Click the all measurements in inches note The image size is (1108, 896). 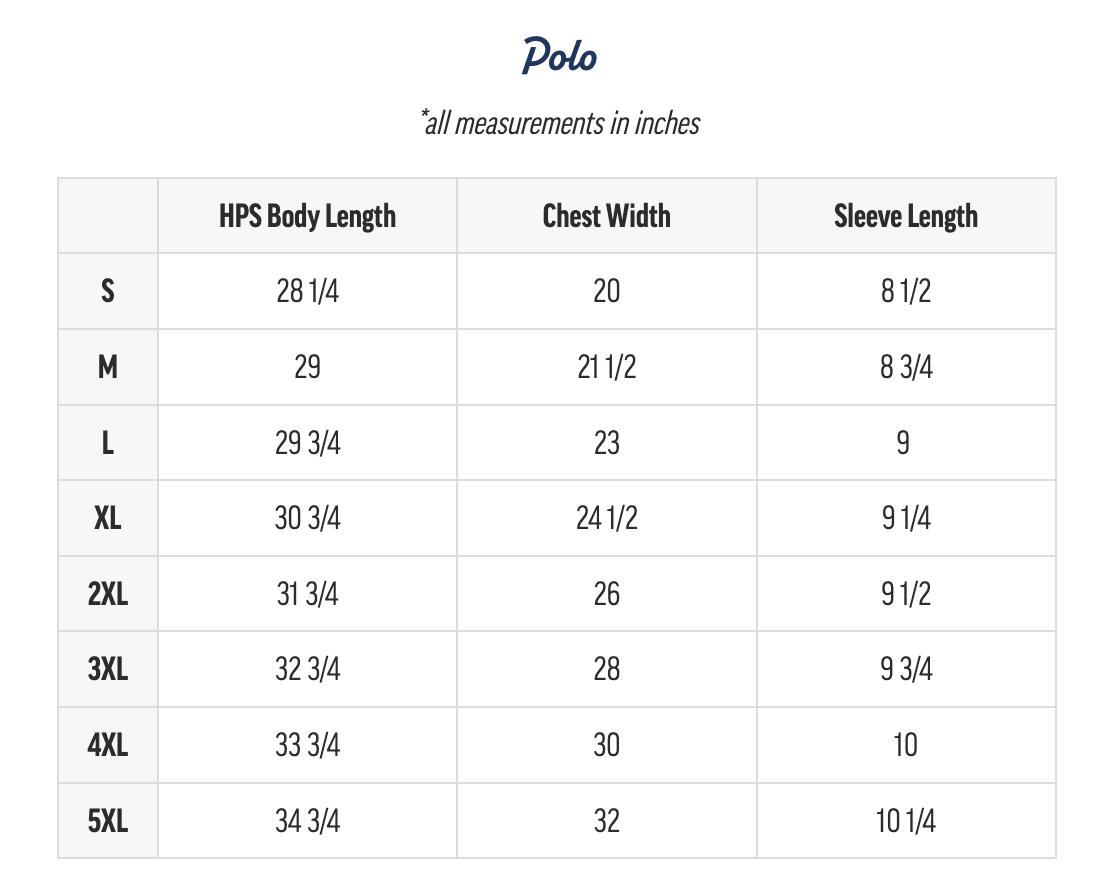click(x=560, y=123)
